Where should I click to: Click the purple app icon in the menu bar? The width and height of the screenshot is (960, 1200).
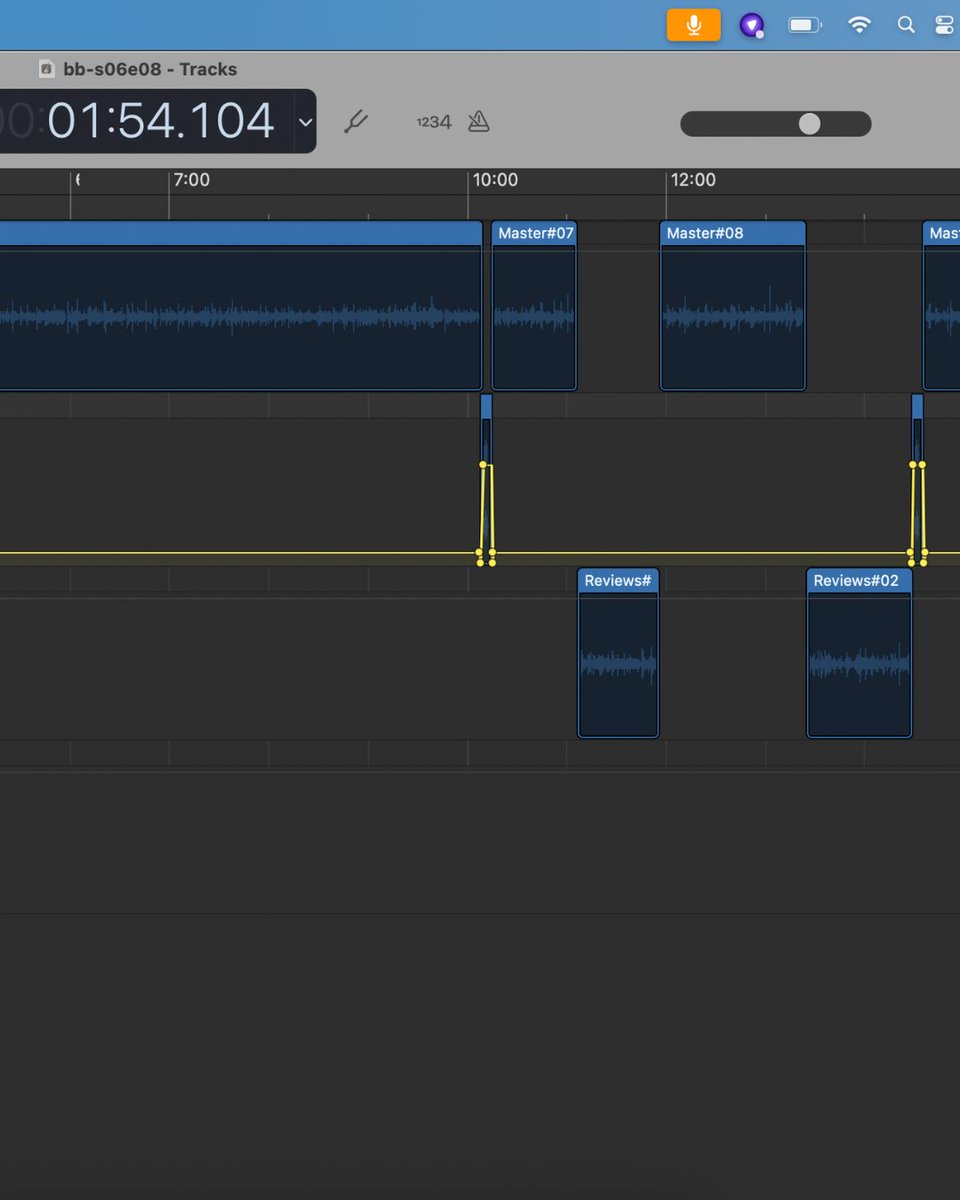point(752,24)
